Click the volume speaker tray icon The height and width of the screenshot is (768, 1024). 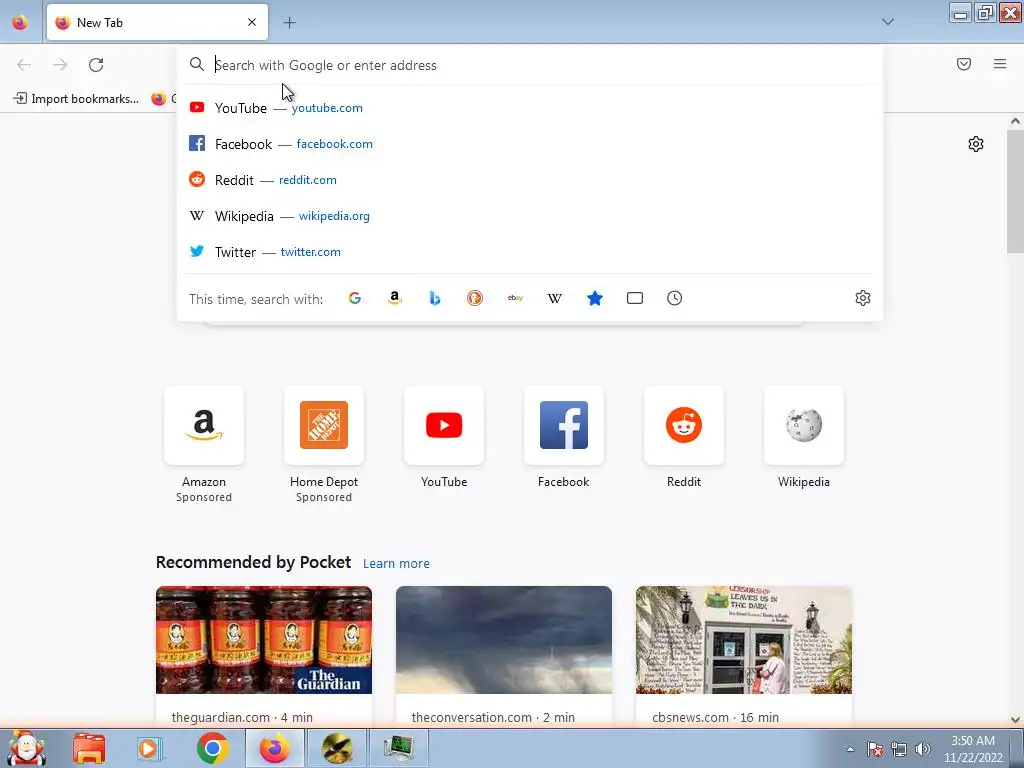point(923,749)
